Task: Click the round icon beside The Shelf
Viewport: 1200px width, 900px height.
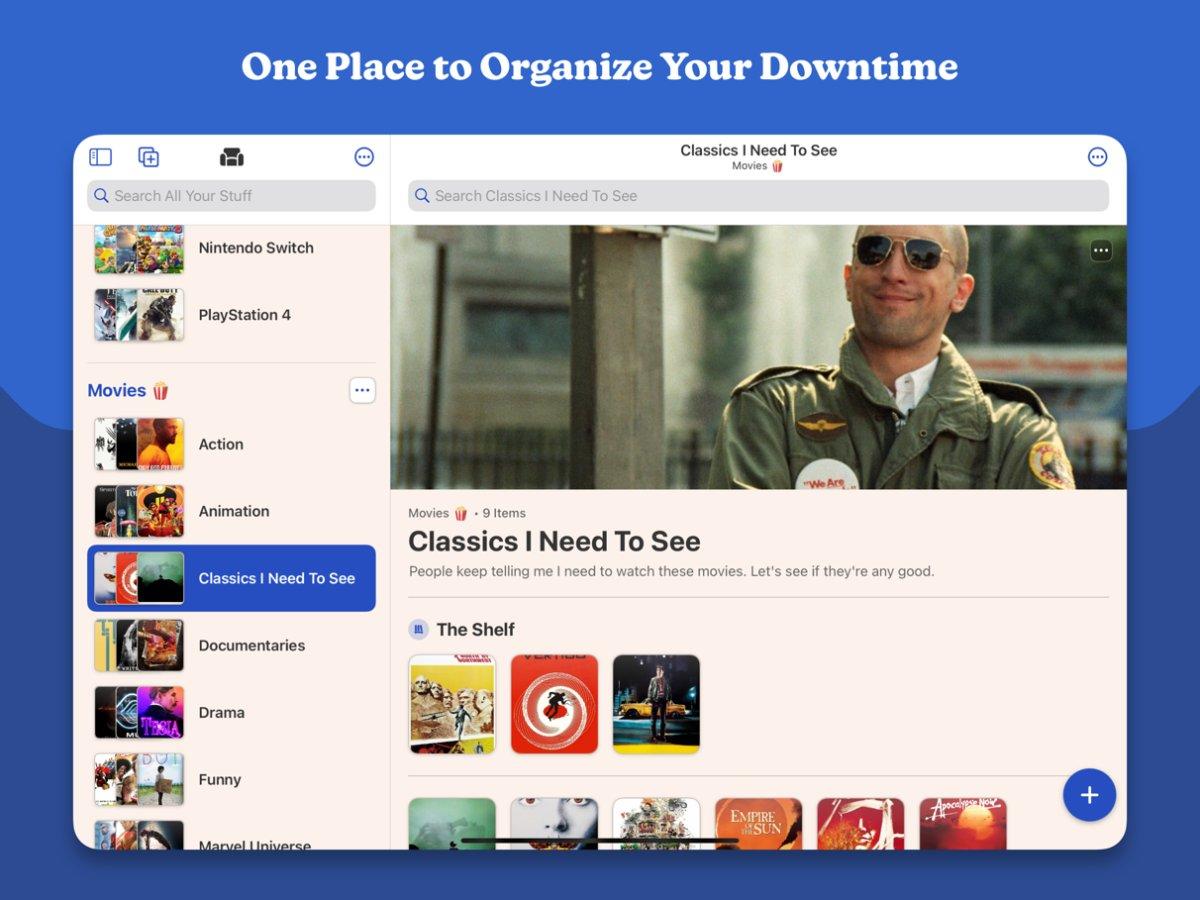Action: click(x=419, y=629)
